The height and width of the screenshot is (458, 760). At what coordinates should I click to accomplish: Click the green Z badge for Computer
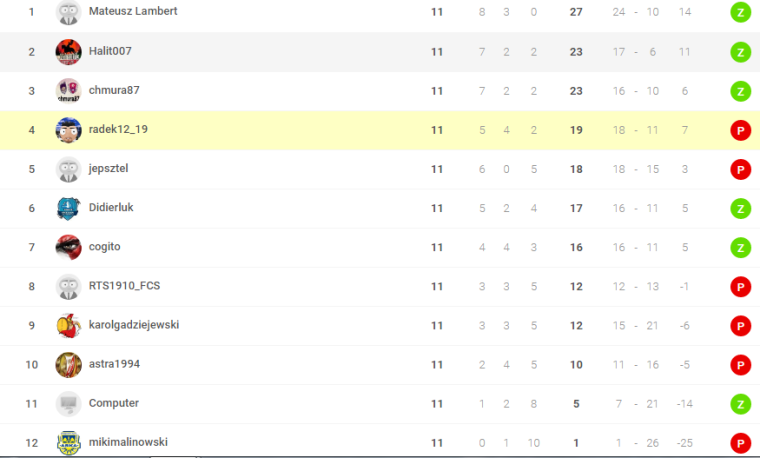click(740, 404)
